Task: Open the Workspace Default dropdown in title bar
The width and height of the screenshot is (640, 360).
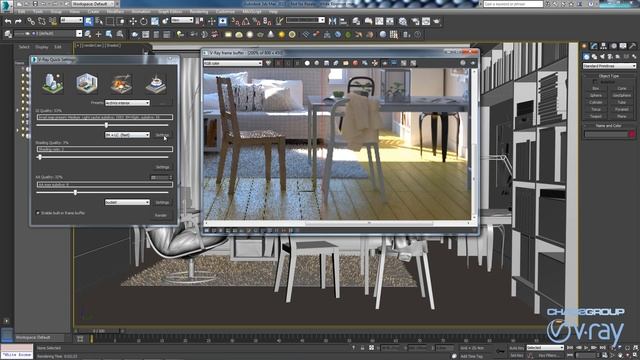Action: [x=93, y=4]
